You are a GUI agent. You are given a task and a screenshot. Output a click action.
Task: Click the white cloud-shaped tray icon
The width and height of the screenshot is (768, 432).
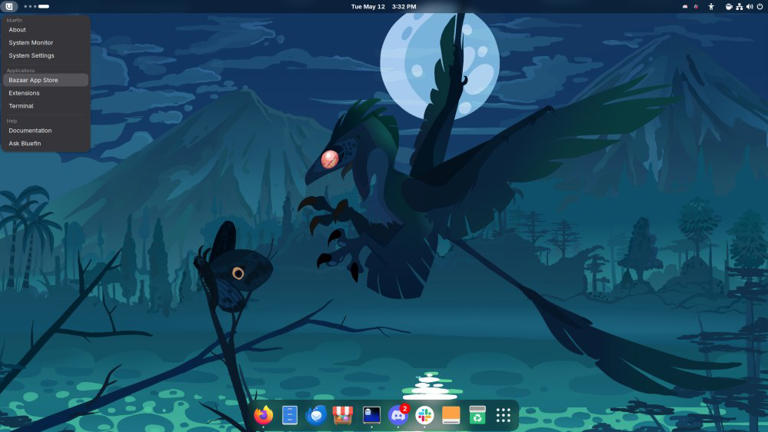685,6
